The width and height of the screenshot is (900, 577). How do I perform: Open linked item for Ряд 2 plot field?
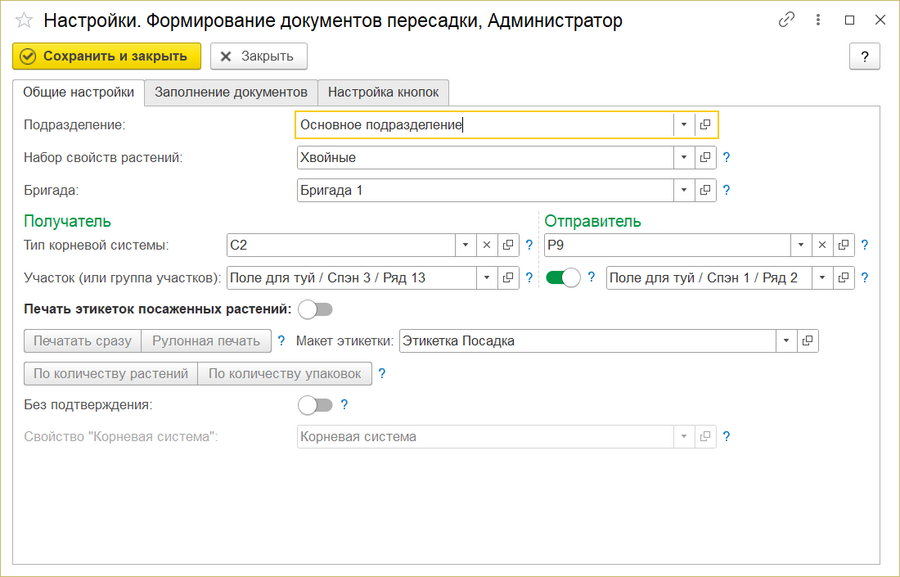pos(843,278)
